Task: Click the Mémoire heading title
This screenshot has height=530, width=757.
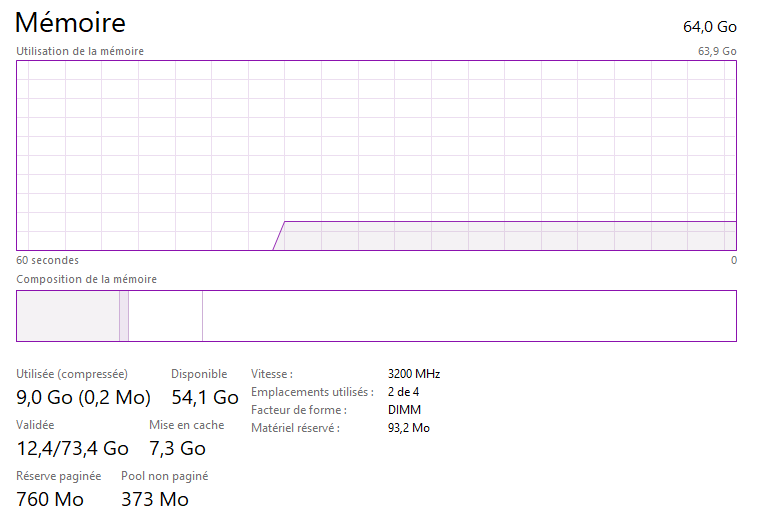Action: coord(70,22)
